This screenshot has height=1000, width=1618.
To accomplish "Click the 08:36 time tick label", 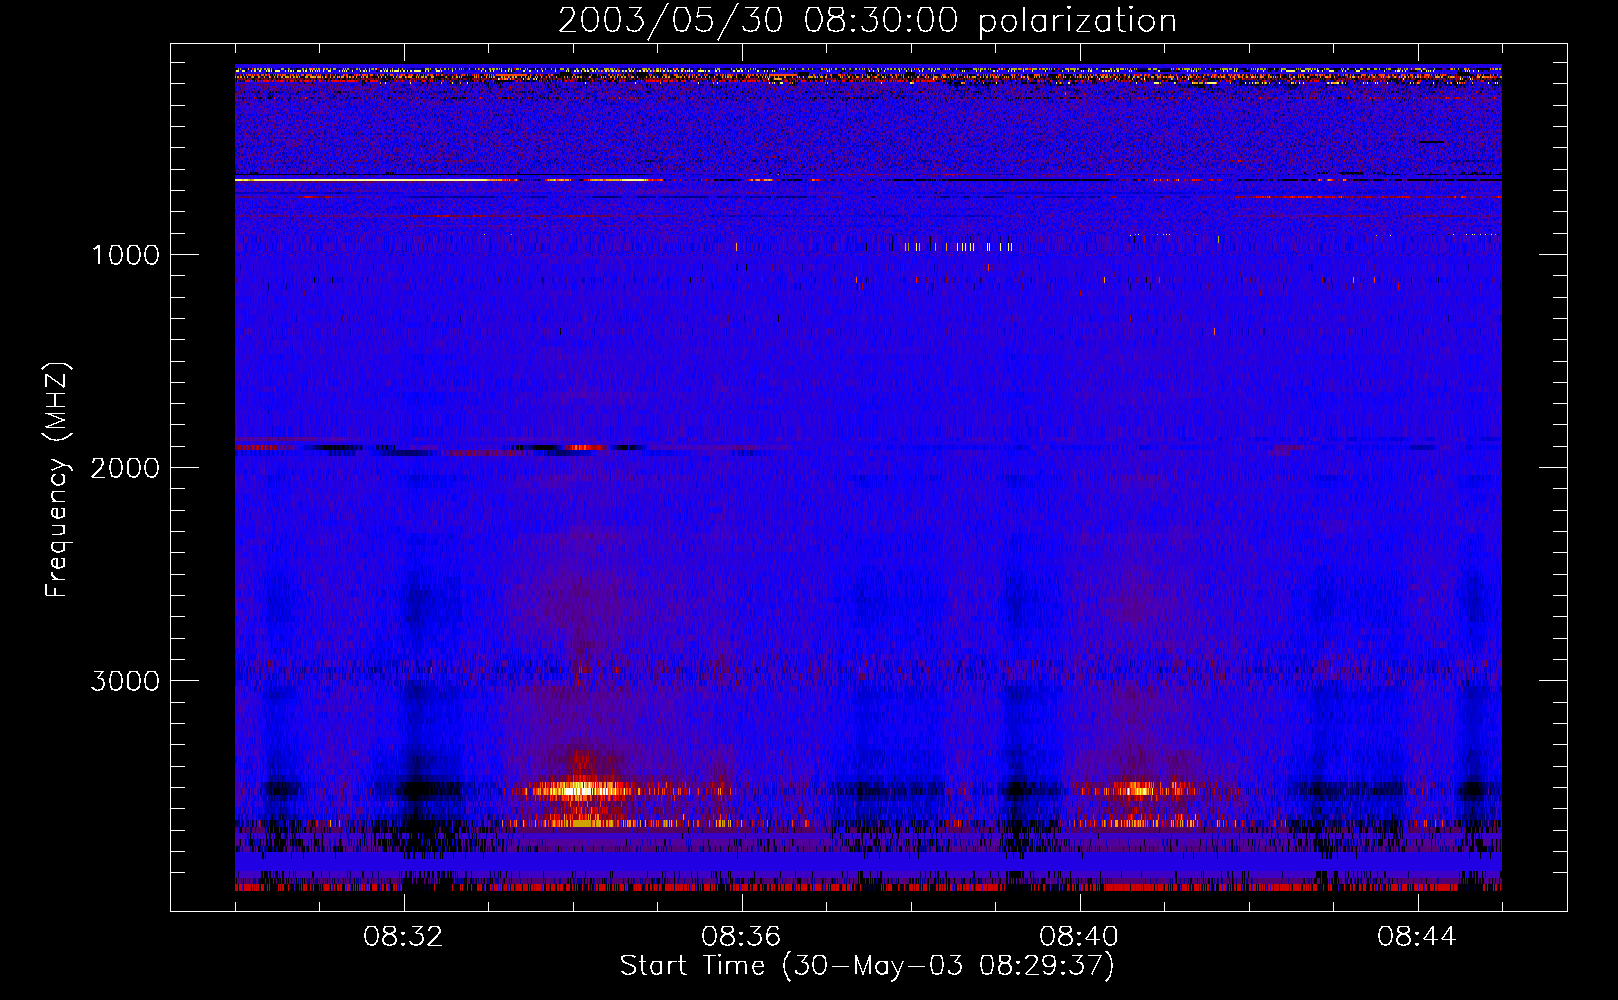I will tap(741, 937).
